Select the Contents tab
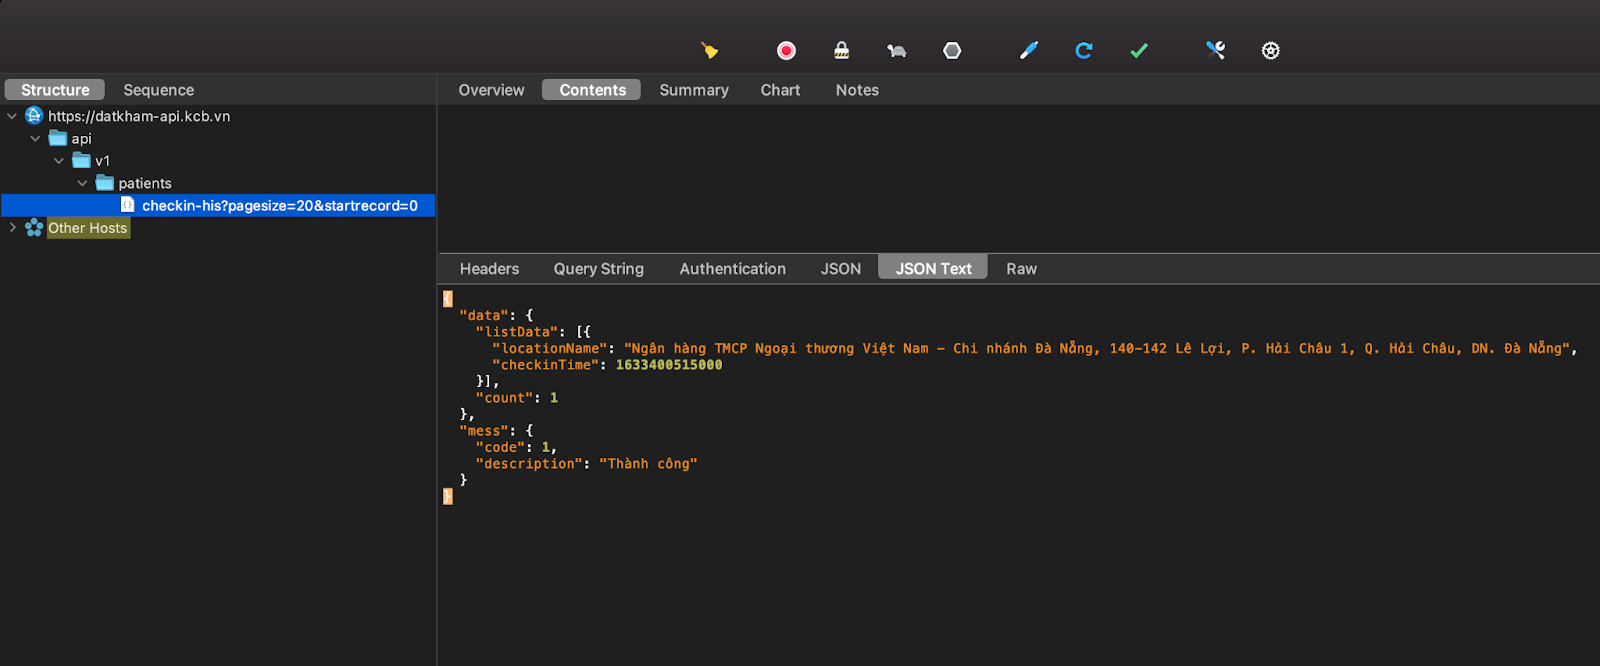 coord(592,90)
